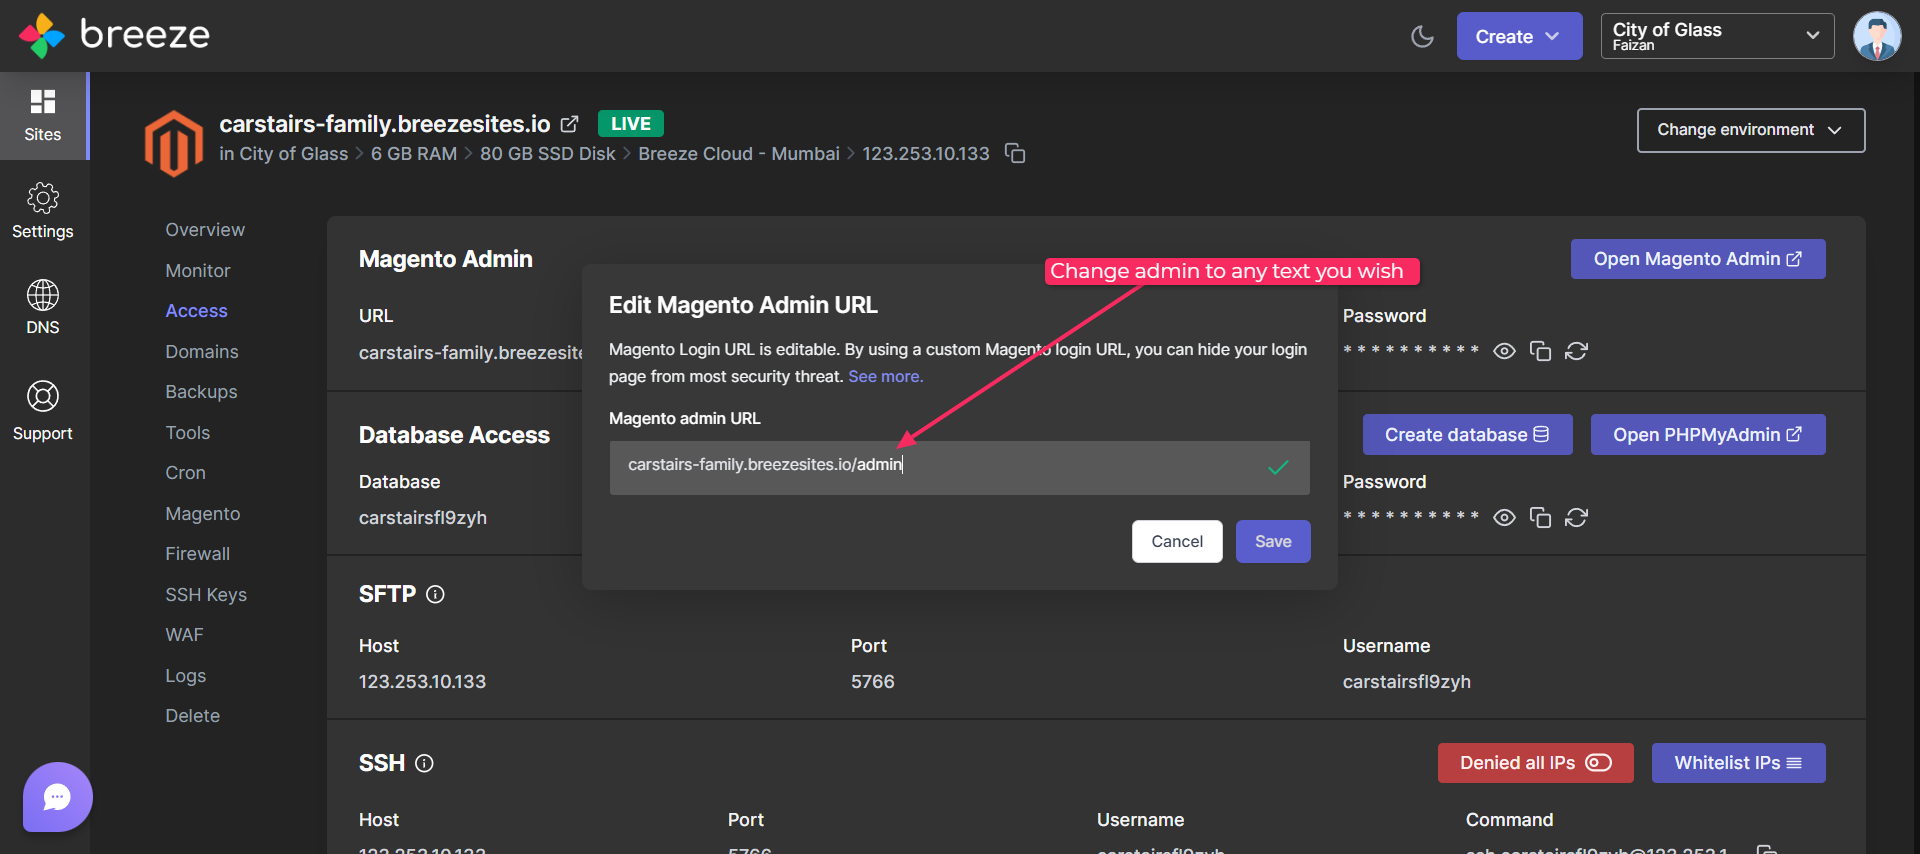Toggle Denied all IPs switch
Image resolution: width=1920 pixels, height=854 pixels.
click(x=1599, y=763)
